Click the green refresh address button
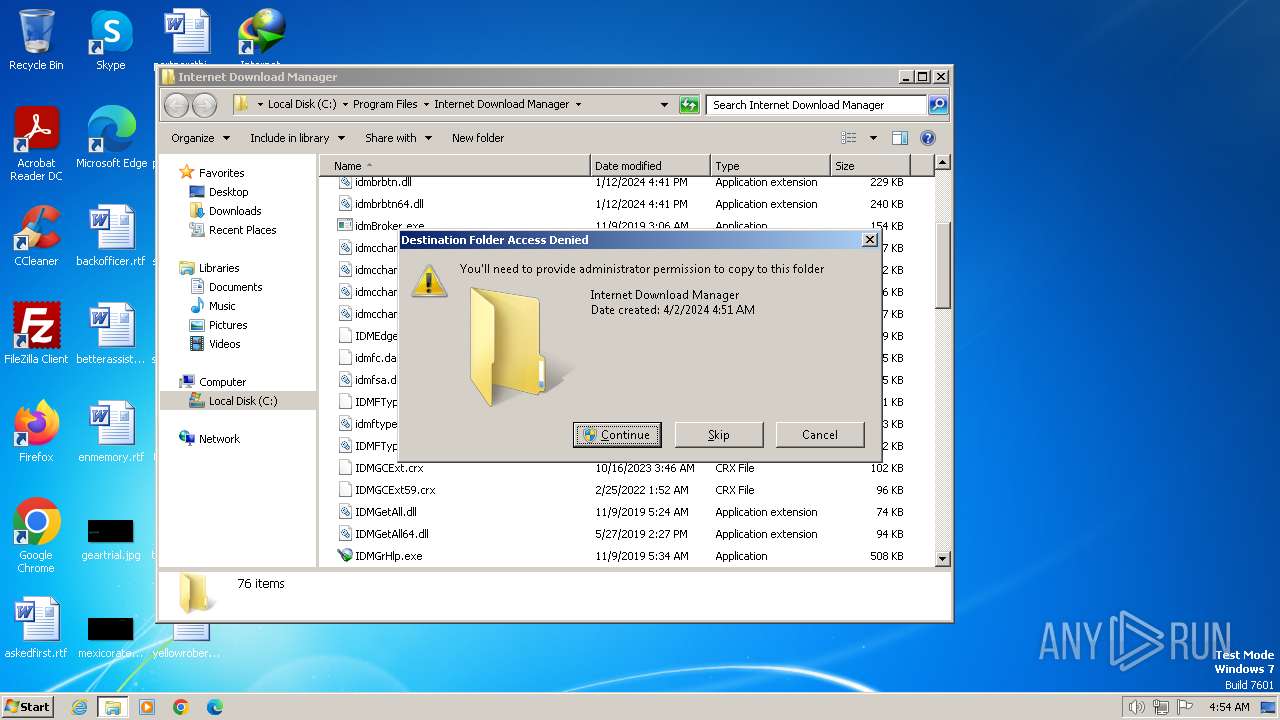 point(689,104)
